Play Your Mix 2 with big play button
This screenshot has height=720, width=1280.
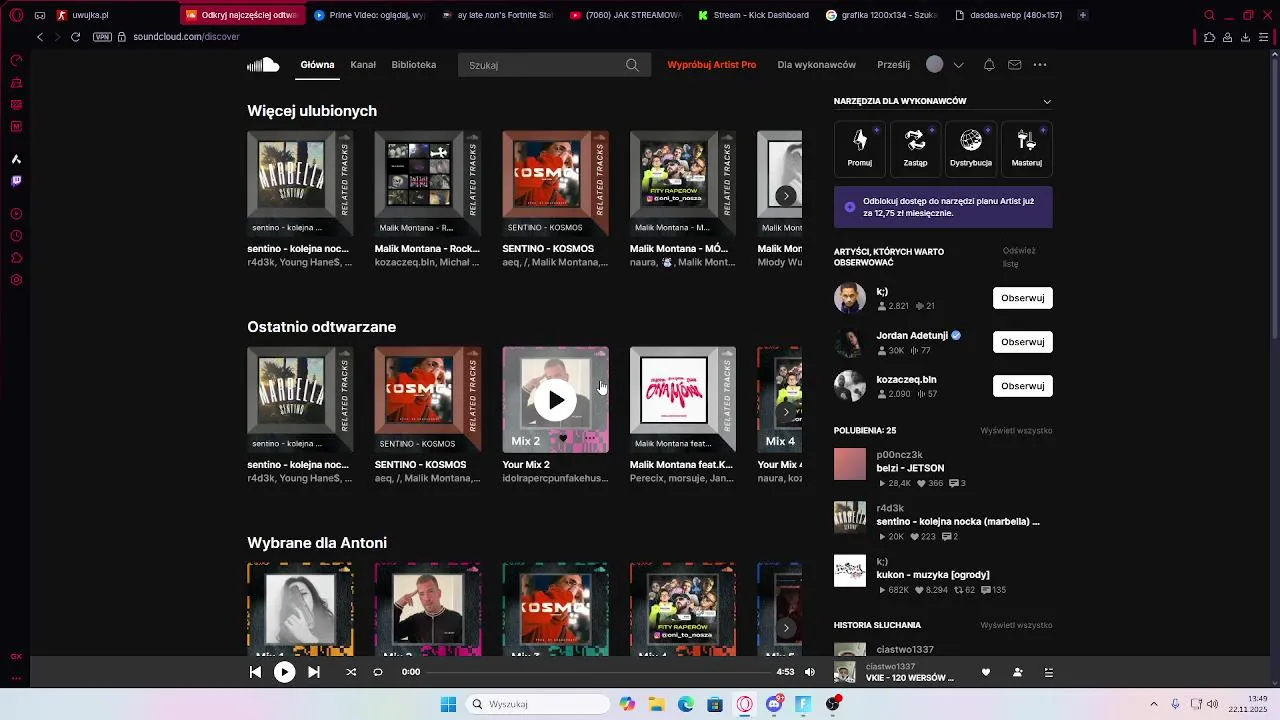555,400
